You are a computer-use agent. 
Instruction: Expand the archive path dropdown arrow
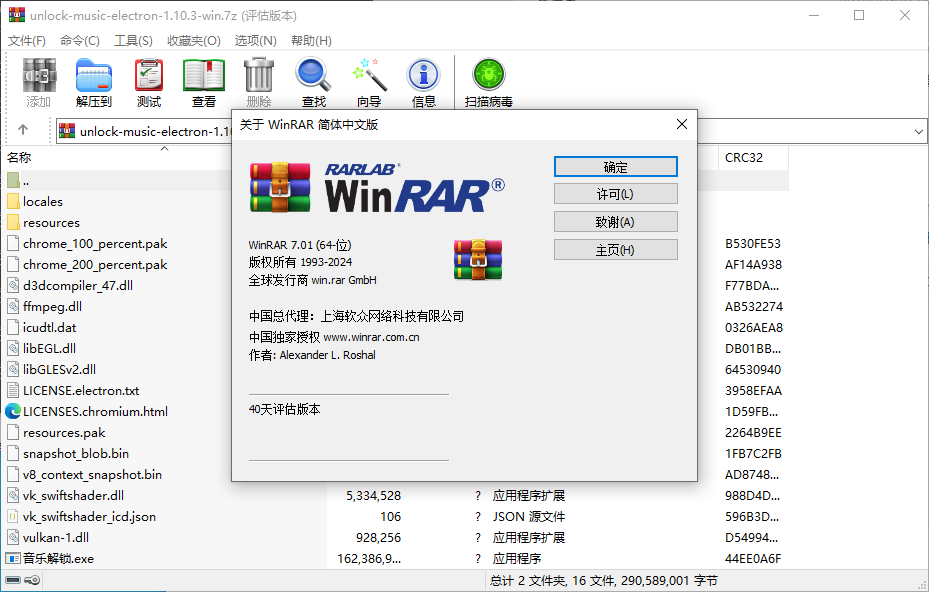[918, 131]
